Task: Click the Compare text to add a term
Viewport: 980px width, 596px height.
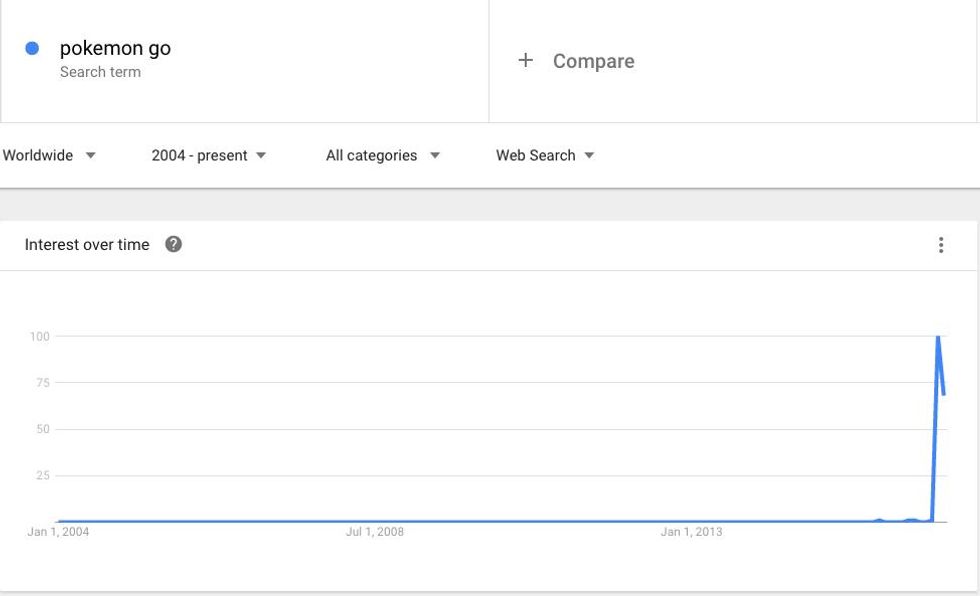Action: (593, 61)
